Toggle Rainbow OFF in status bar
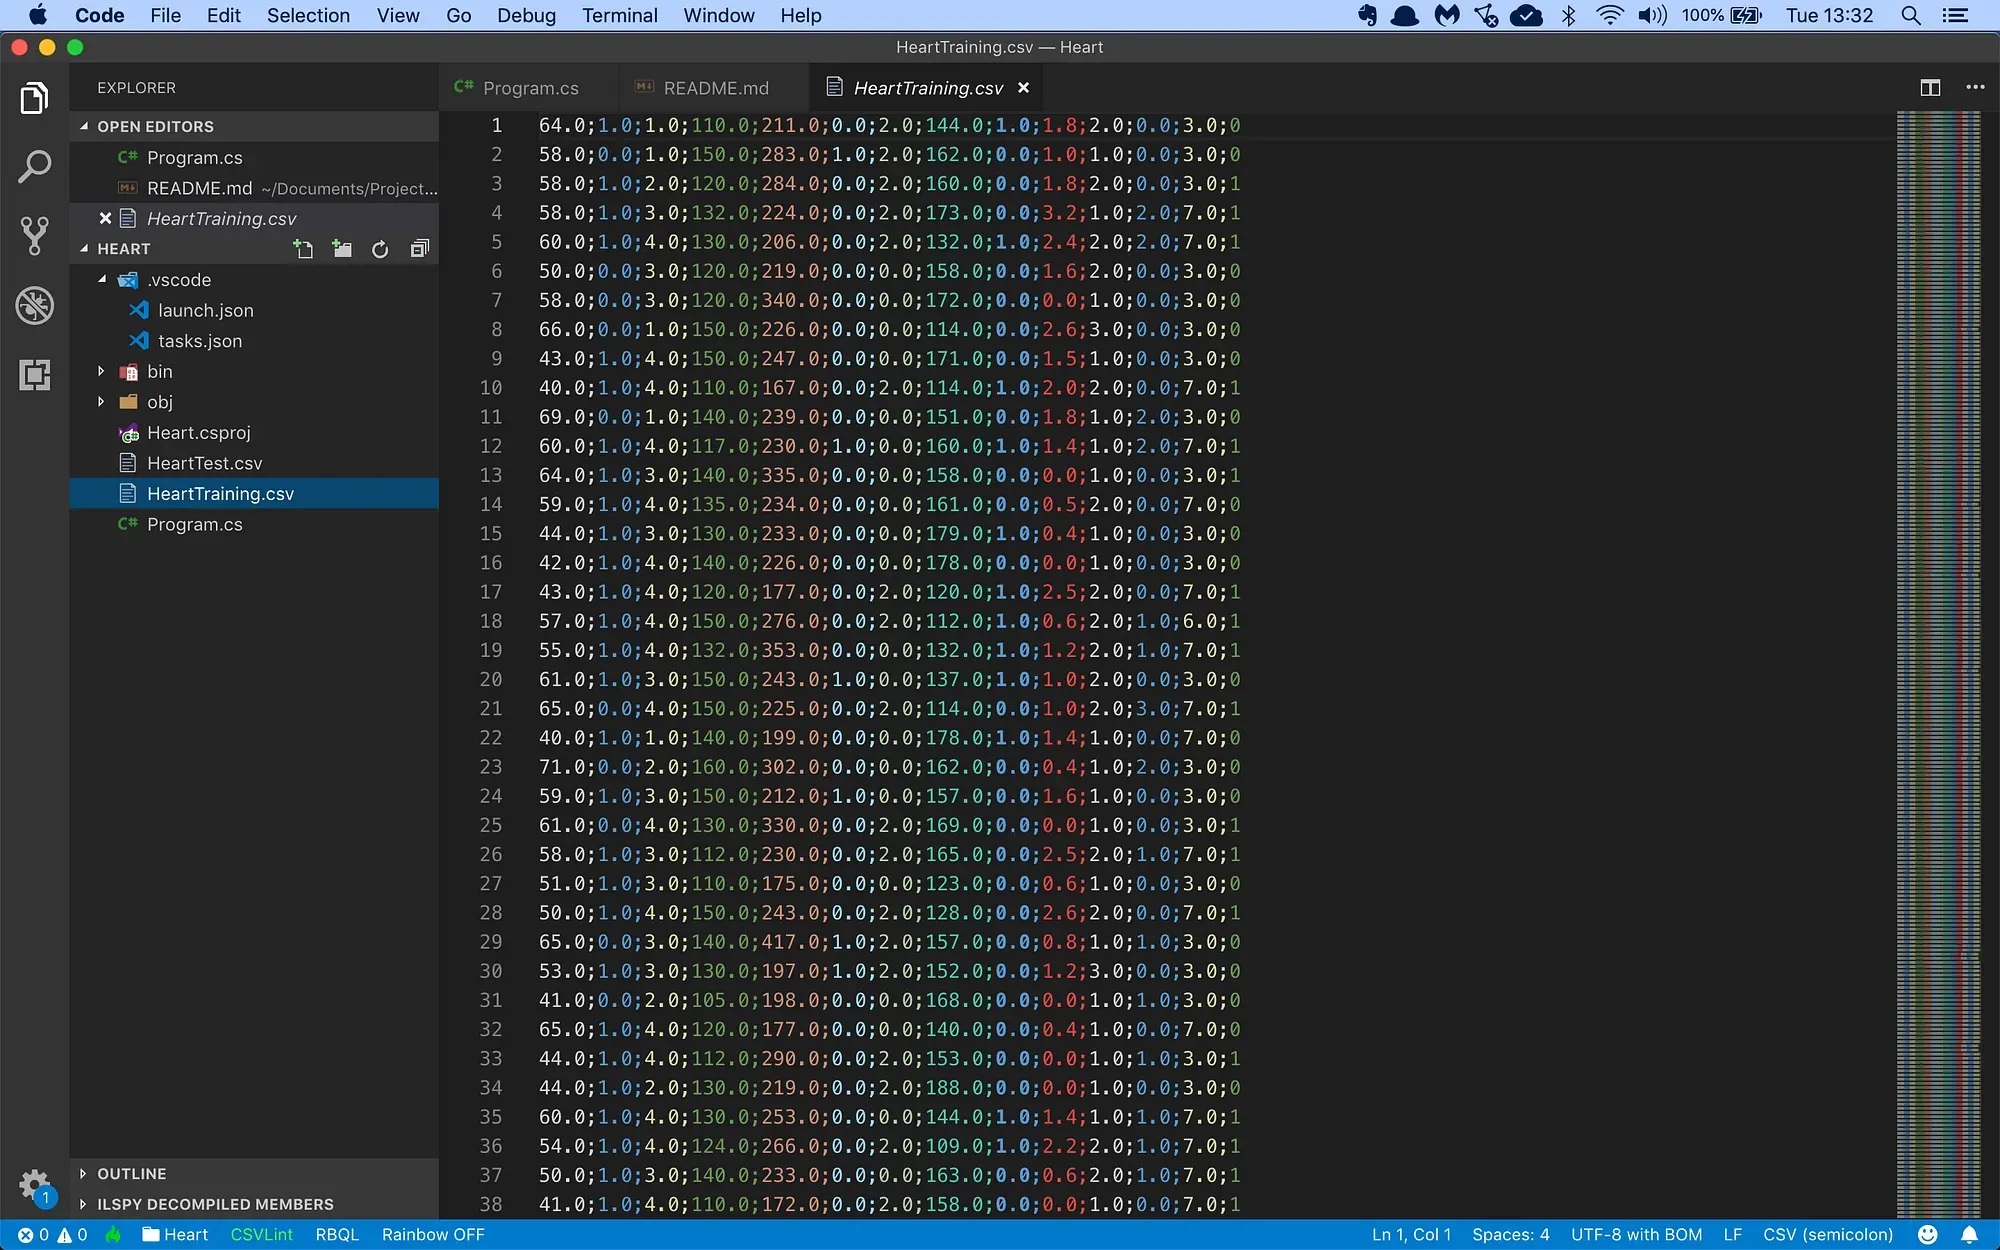Screen dimensions: 2000x1250 (433, 1235)
